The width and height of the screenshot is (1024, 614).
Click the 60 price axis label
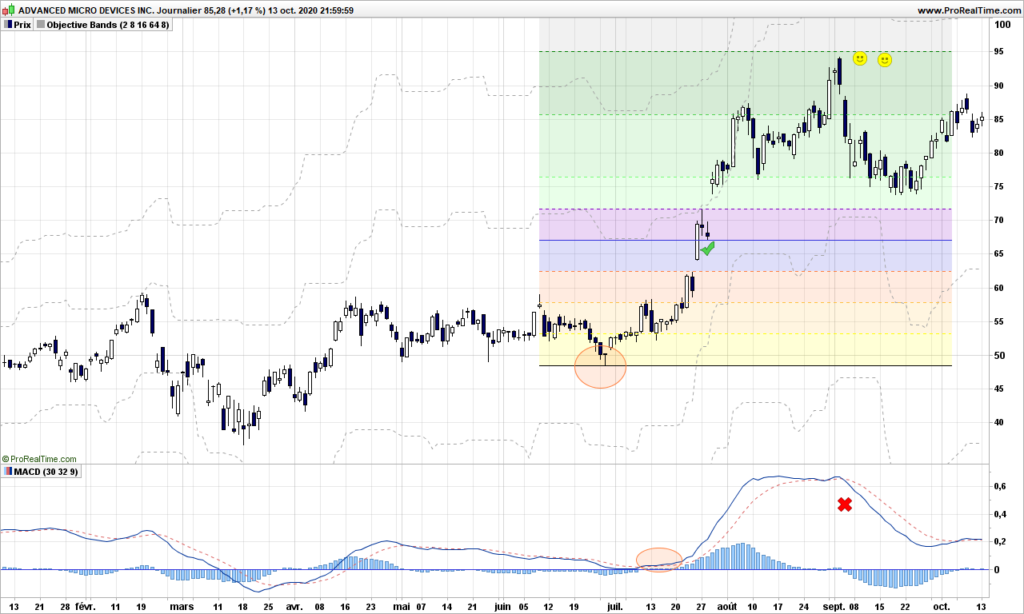[999, 288]
